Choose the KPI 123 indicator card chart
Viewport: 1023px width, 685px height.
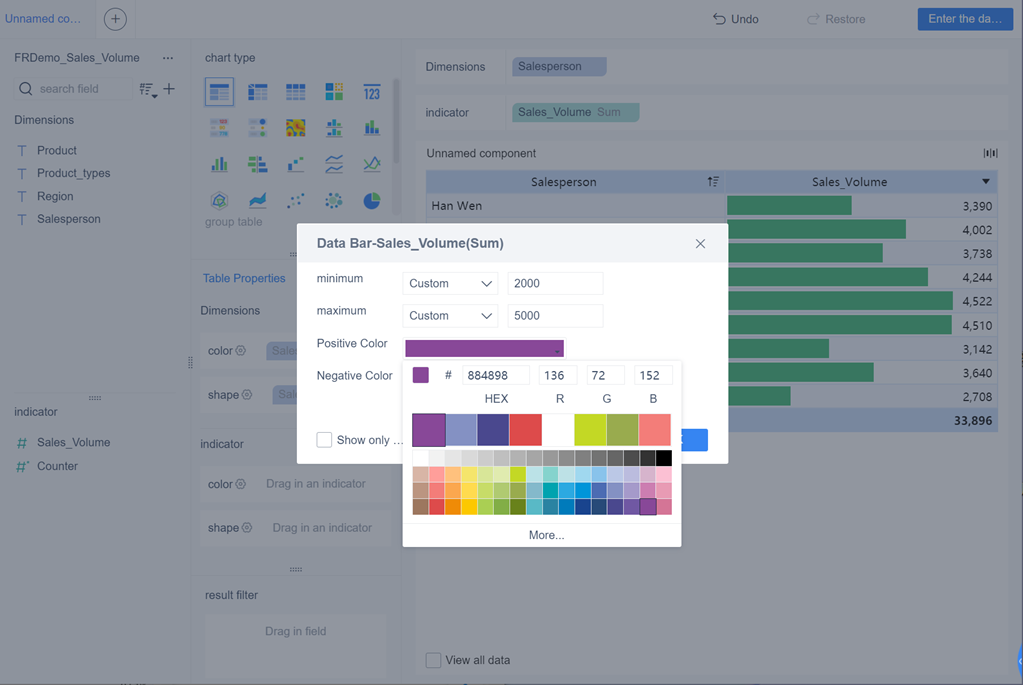372,92
